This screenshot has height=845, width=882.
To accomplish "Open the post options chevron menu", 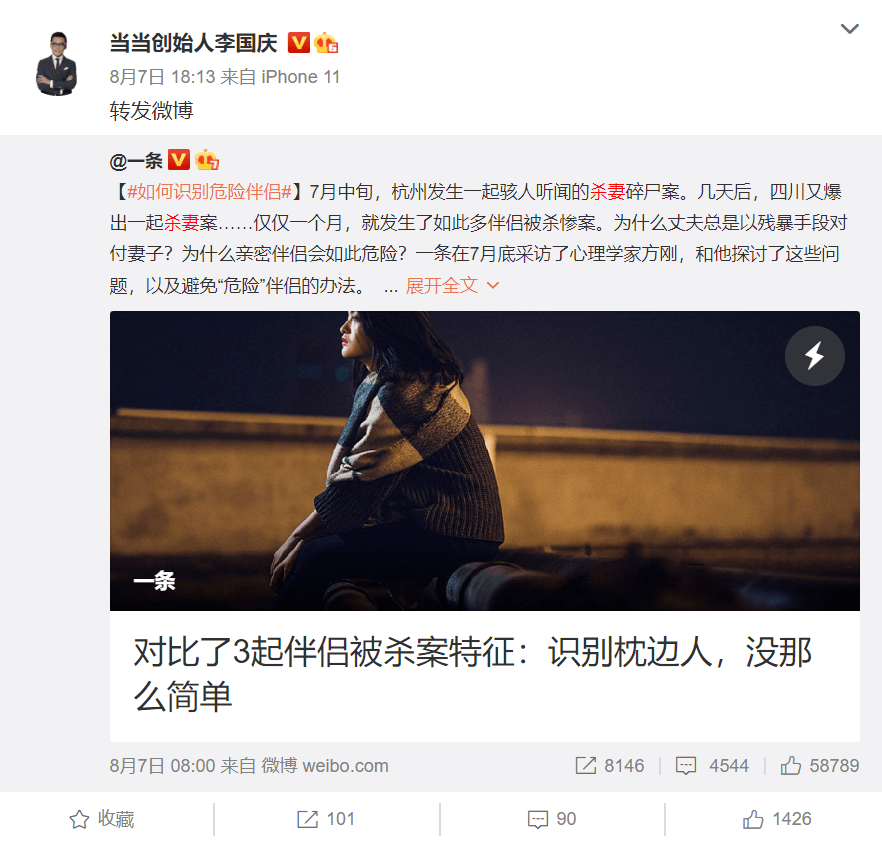I will click(849, 29).
